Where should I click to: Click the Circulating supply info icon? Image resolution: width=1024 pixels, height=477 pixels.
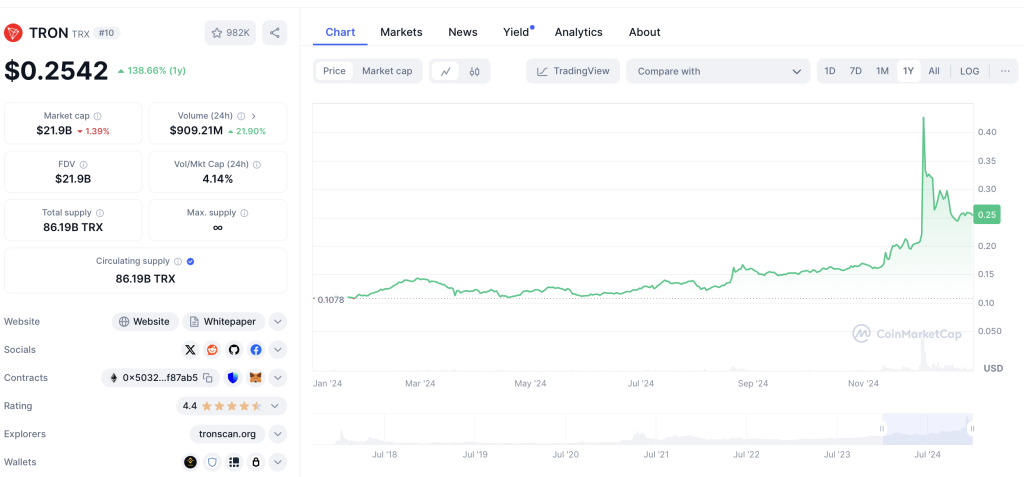[177, 261]
